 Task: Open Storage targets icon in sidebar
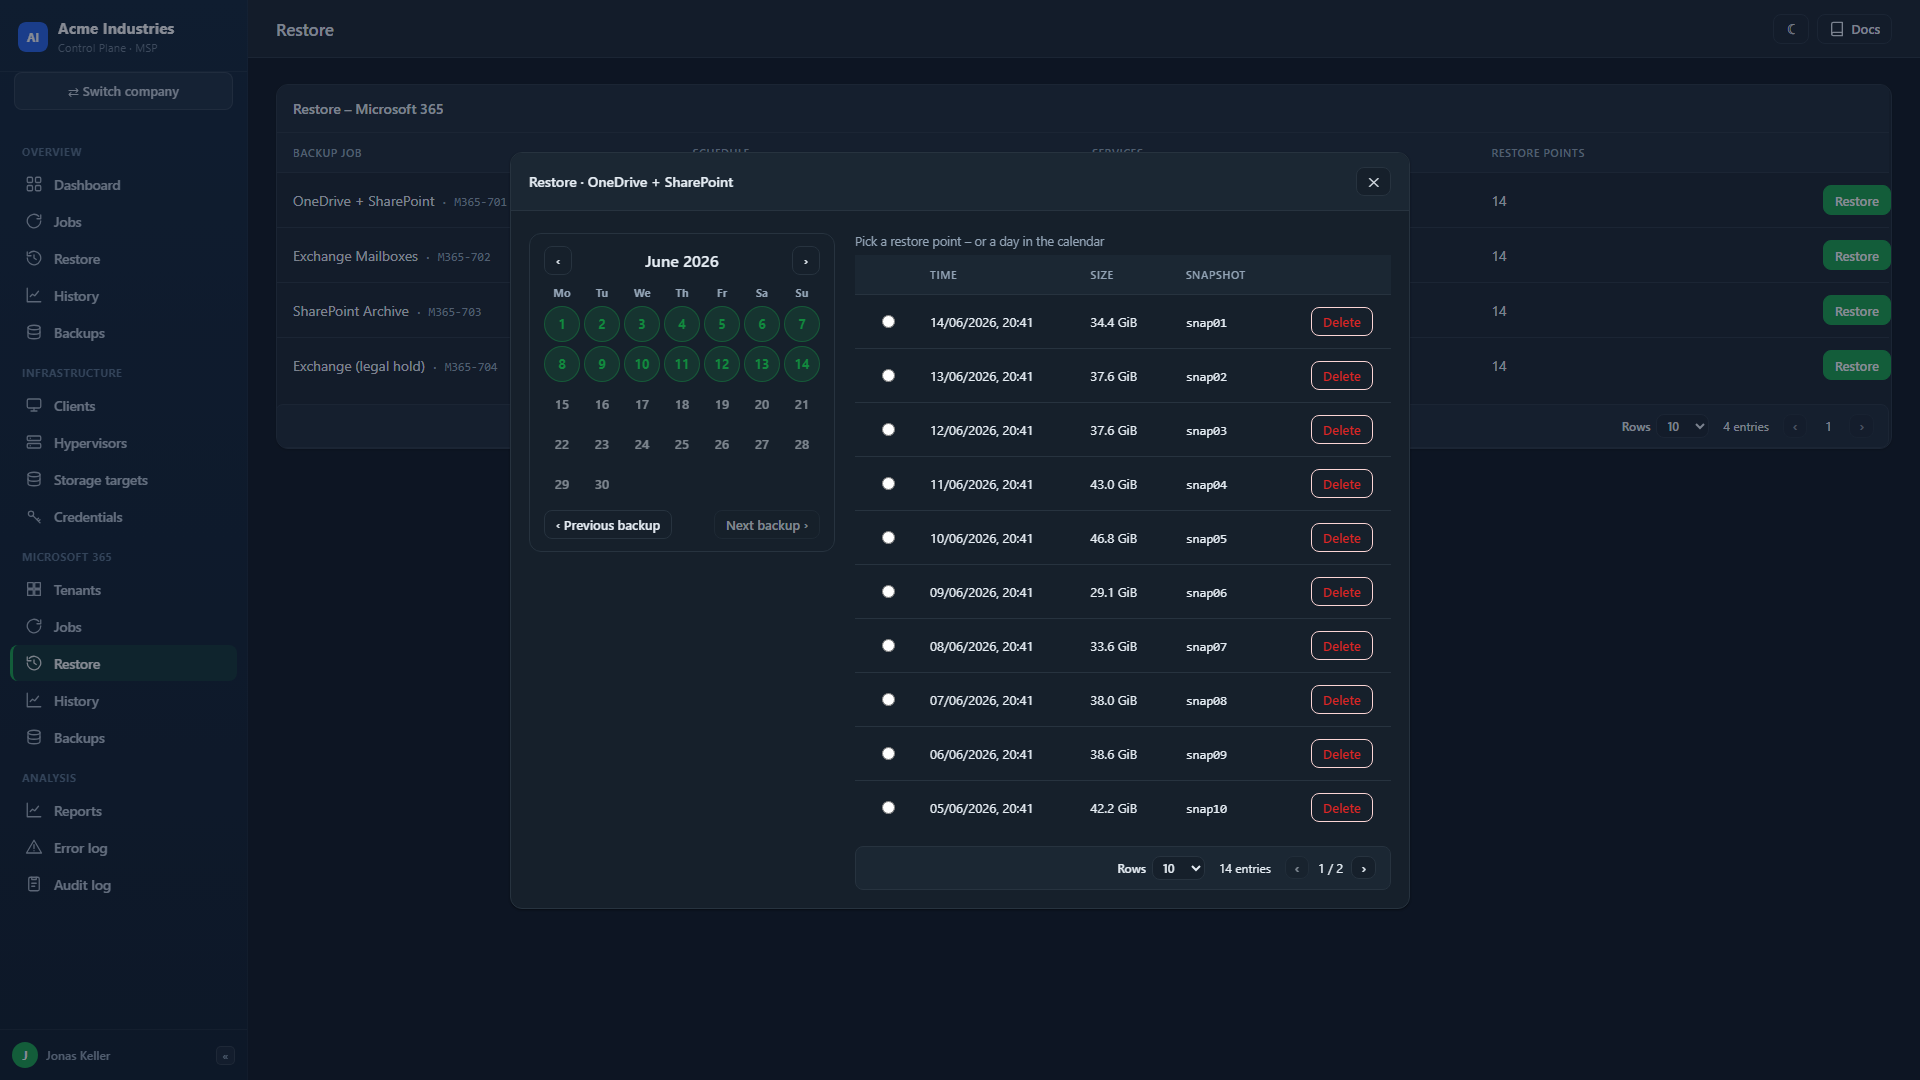tap(34, 480)
